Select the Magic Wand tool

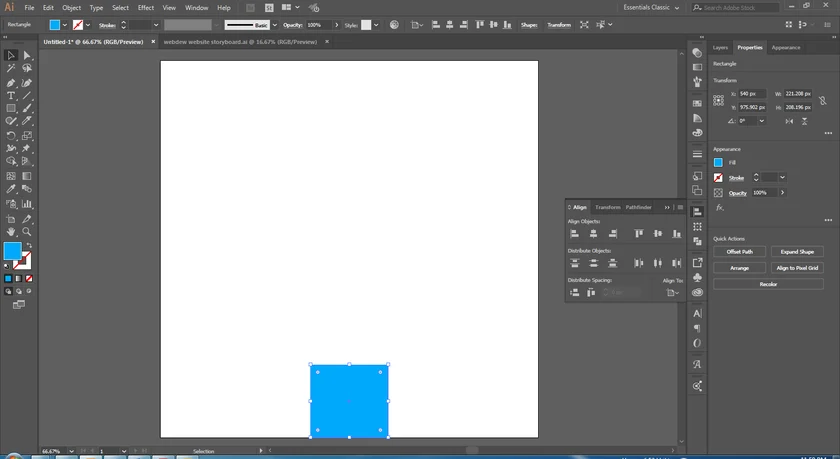pyautogui.click(x=11, y=69)
